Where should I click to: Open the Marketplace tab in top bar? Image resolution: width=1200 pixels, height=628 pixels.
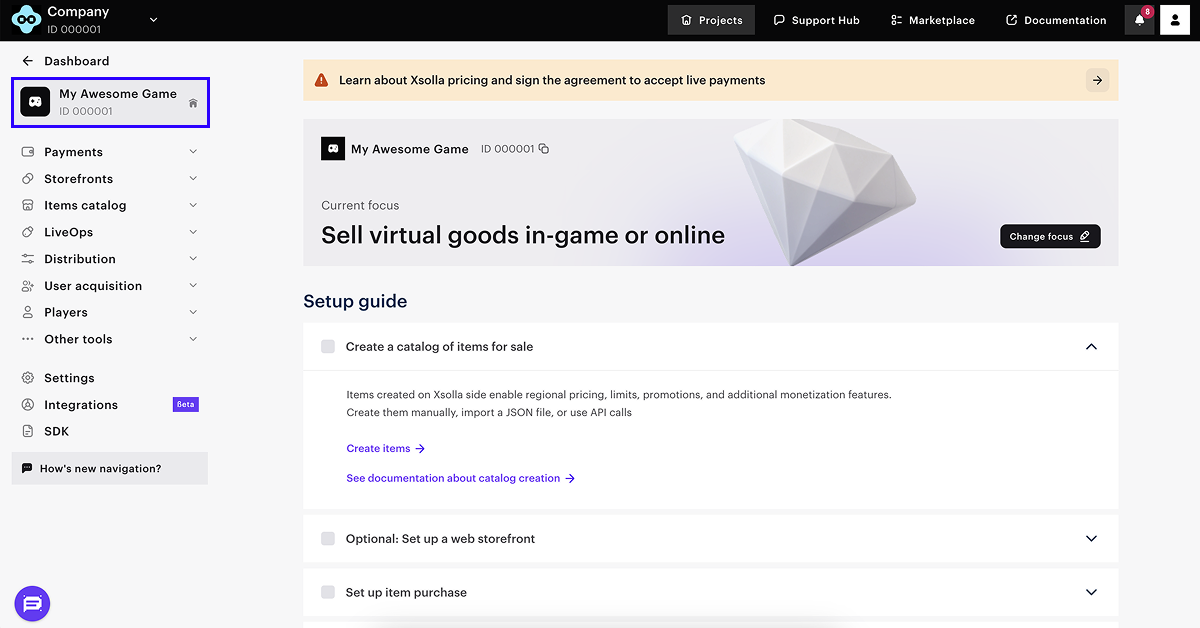pos(932,20)
